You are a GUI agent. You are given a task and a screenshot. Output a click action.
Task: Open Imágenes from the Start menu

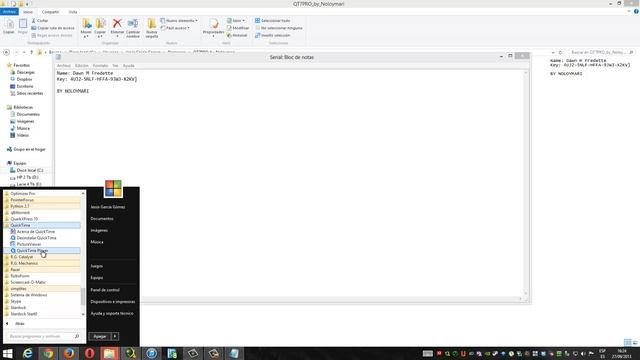click(x=99, y=230)
